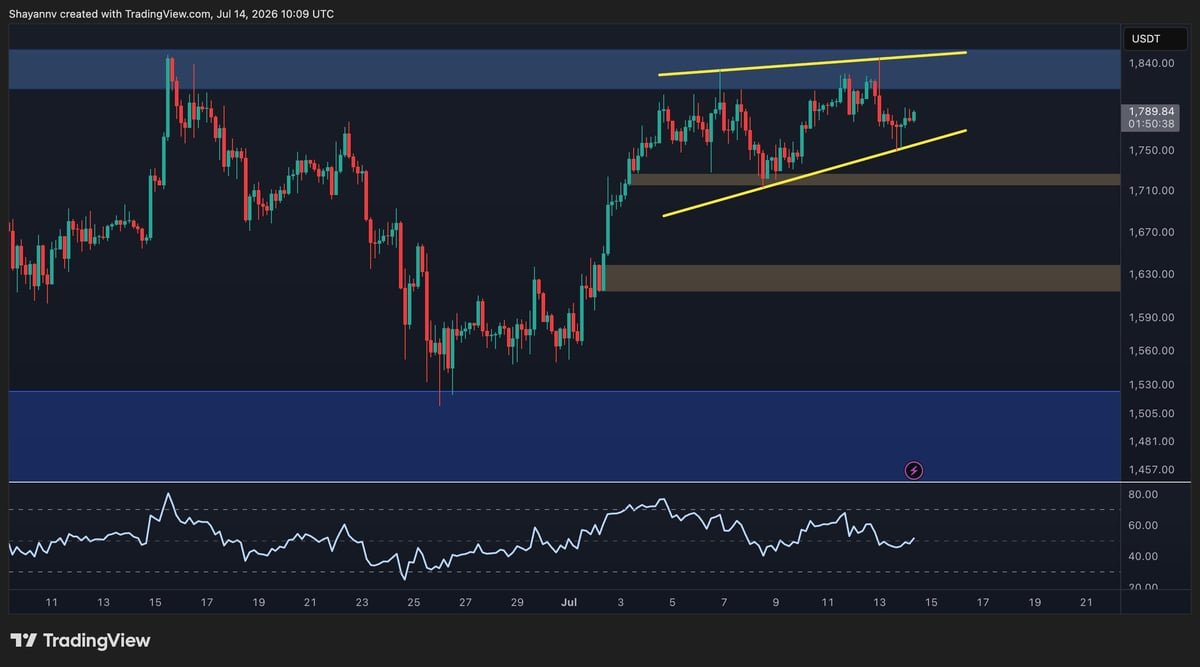Click the 29 date label on time axis

point(517,603)
